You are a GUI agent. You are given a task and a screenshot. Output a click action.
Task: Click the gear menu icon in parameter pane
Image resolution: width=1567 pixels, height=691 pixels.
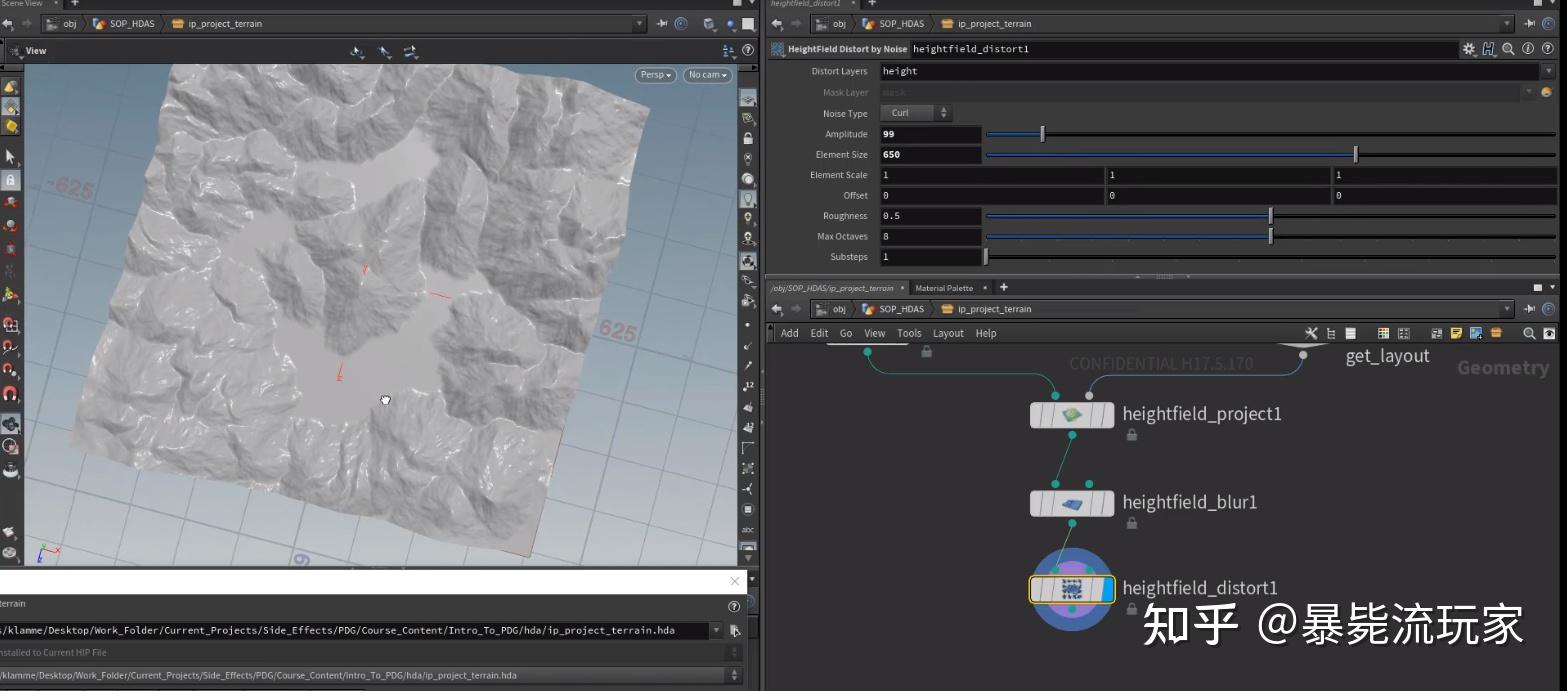click(1468, 49)
